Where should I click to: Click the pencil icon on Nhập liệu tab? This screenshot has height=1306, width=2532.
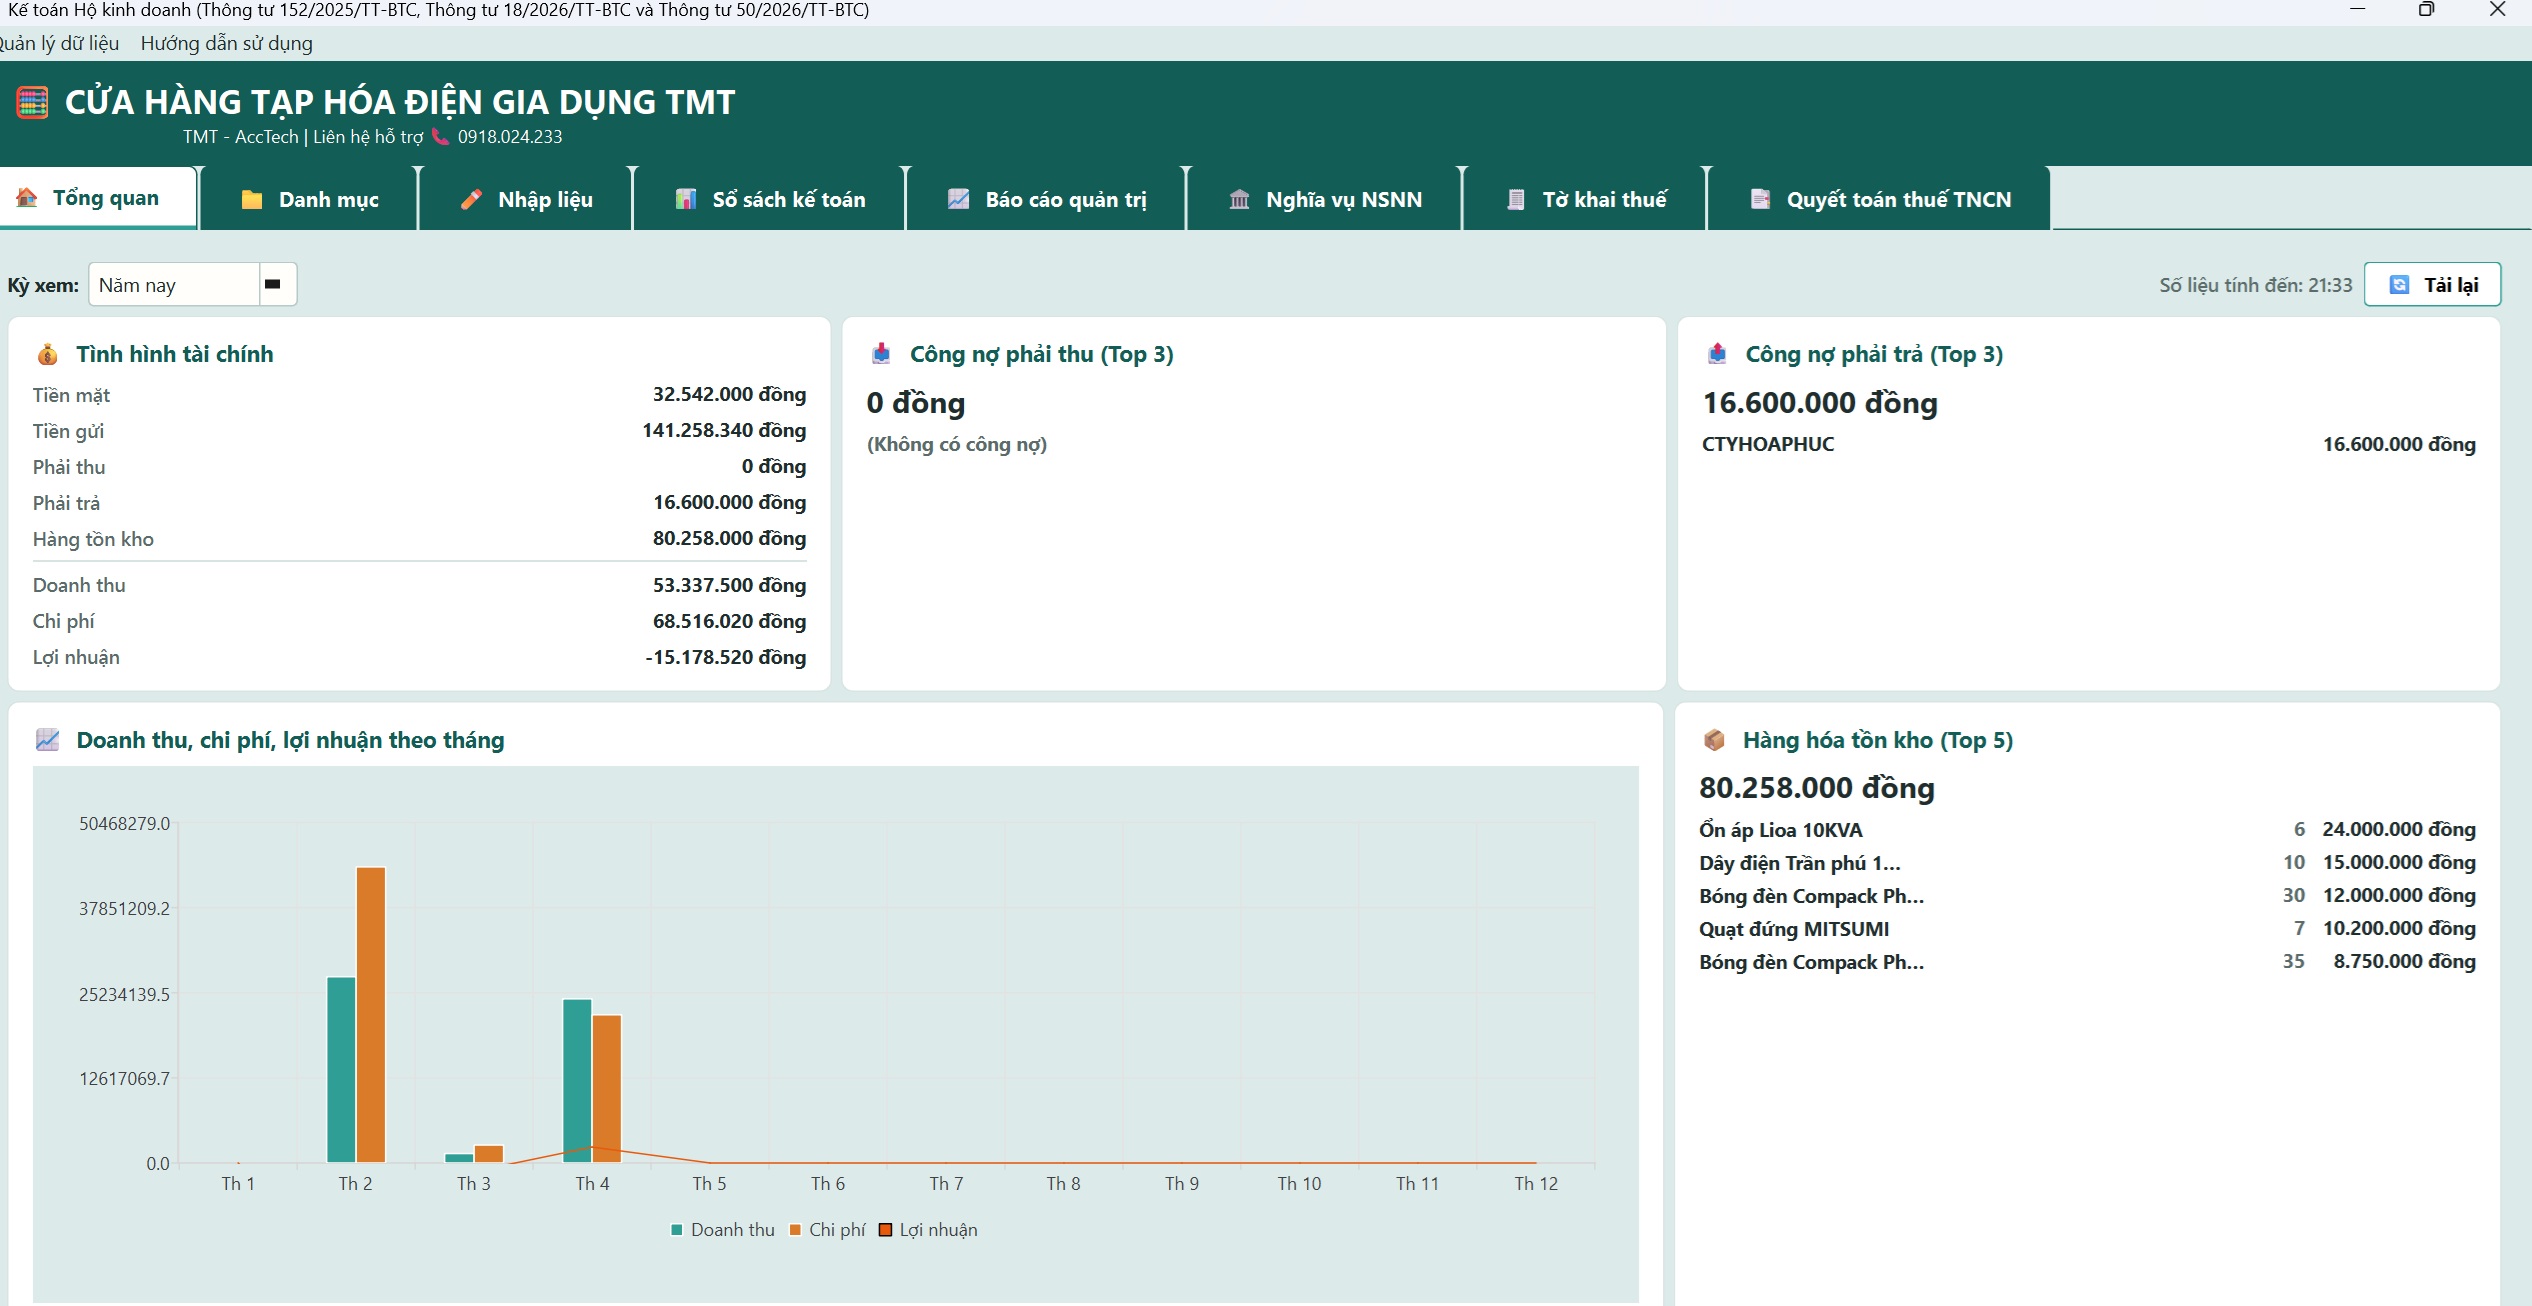pos(471,199)
